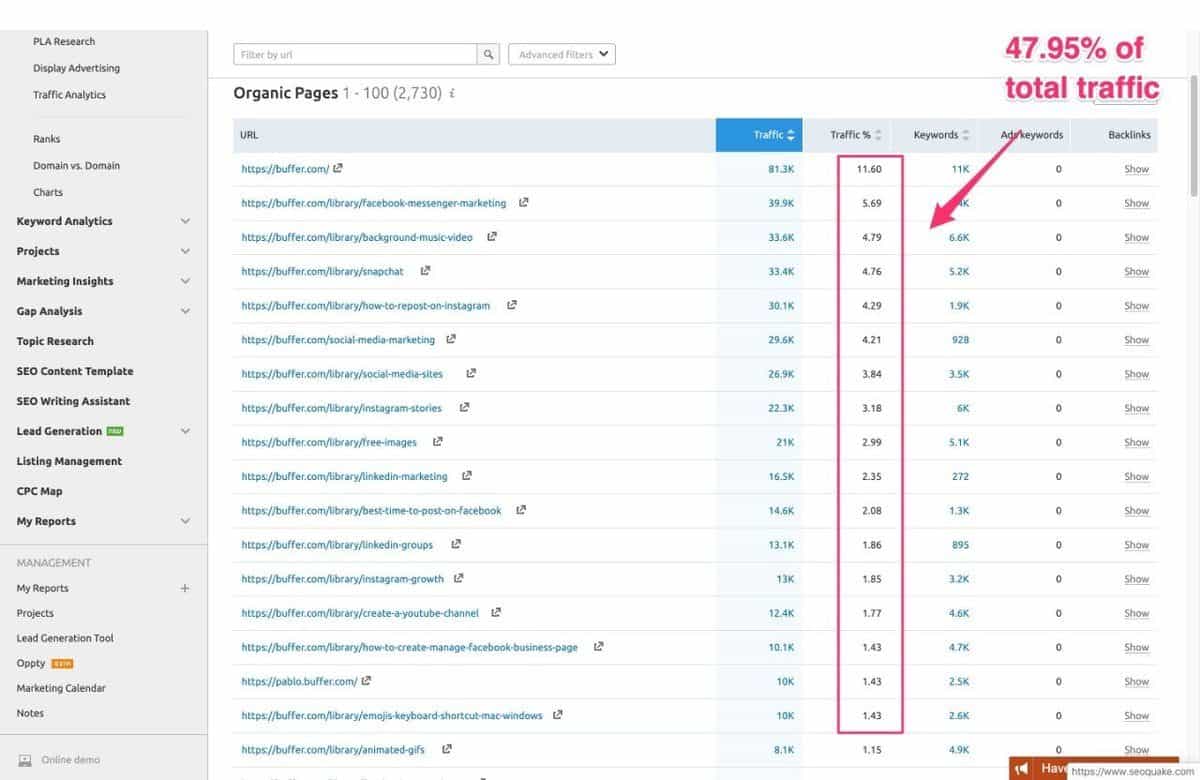Sort by the Traffic column header
Screen dimensions: 1200x780
[x=759, y=135]
